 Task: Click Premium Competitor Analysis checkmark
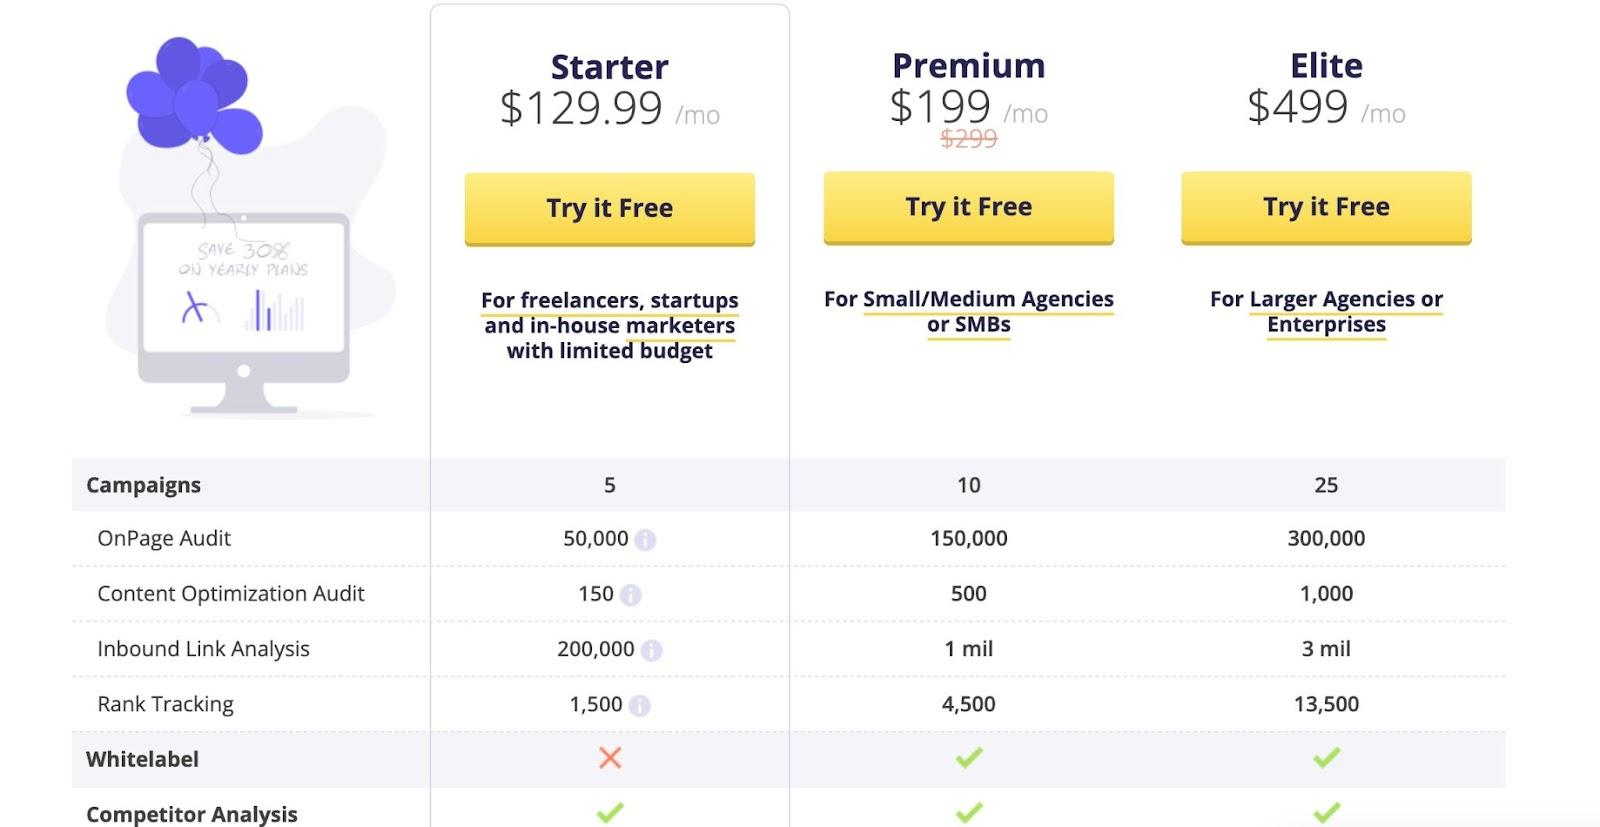(x=969, y=813)
